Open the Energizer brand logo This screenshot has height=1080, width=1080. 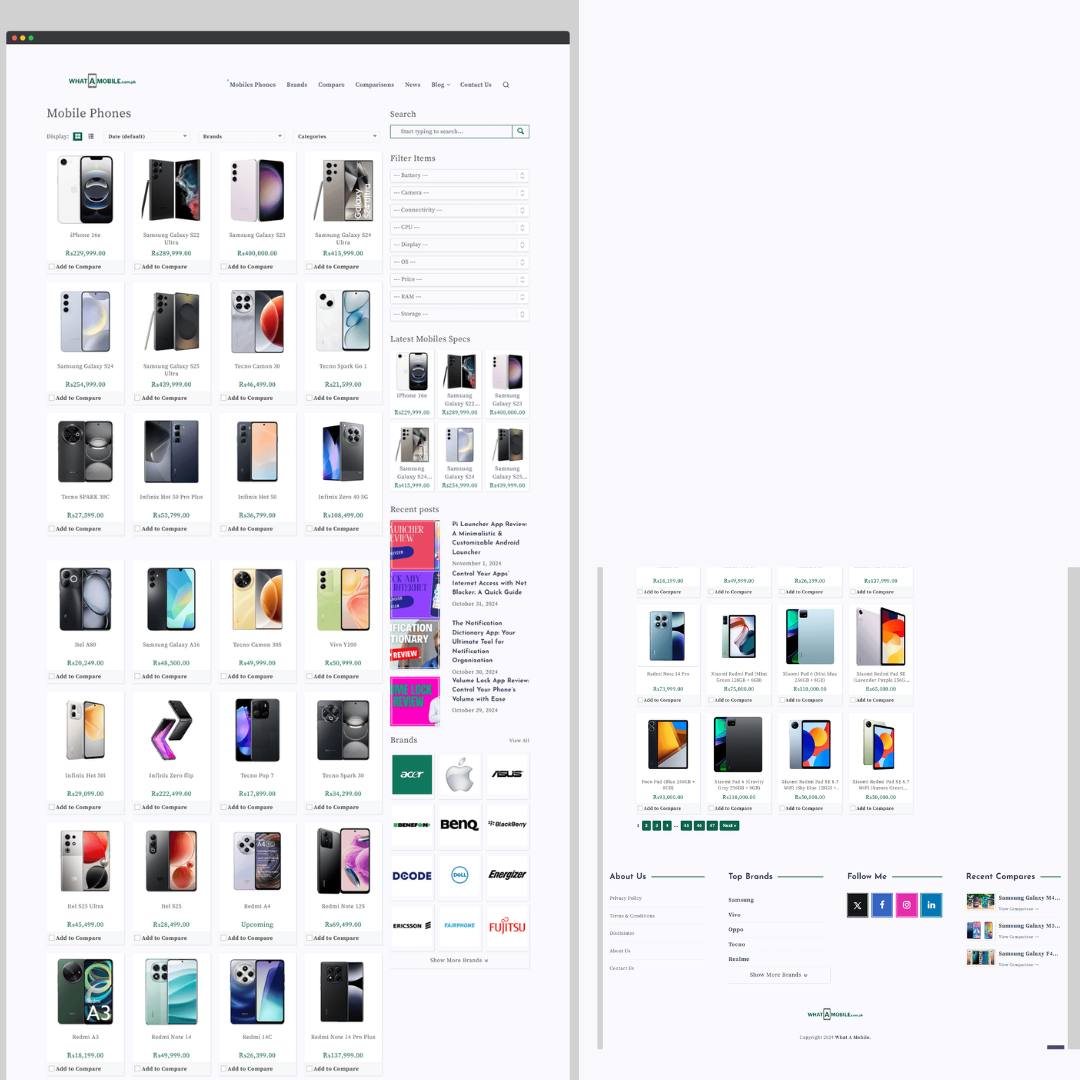point(507,875)
